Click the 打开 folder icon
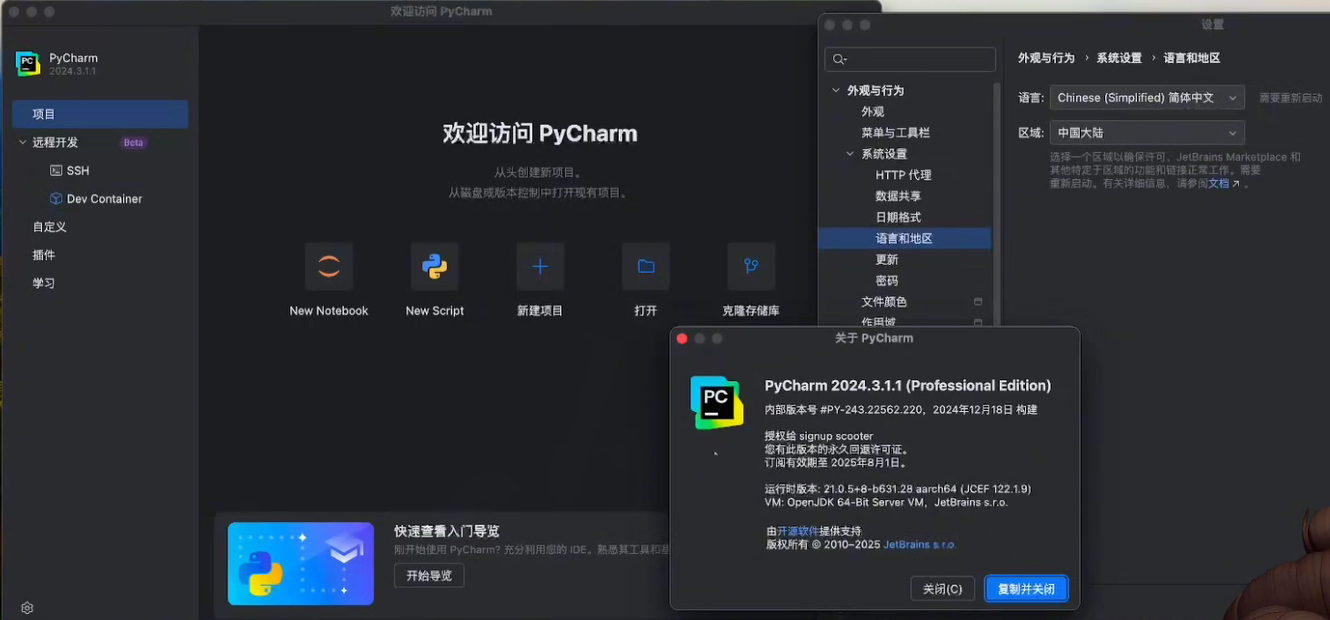Screen dimensions: 1330x620 pyautogui.click(x=646, y=267)
